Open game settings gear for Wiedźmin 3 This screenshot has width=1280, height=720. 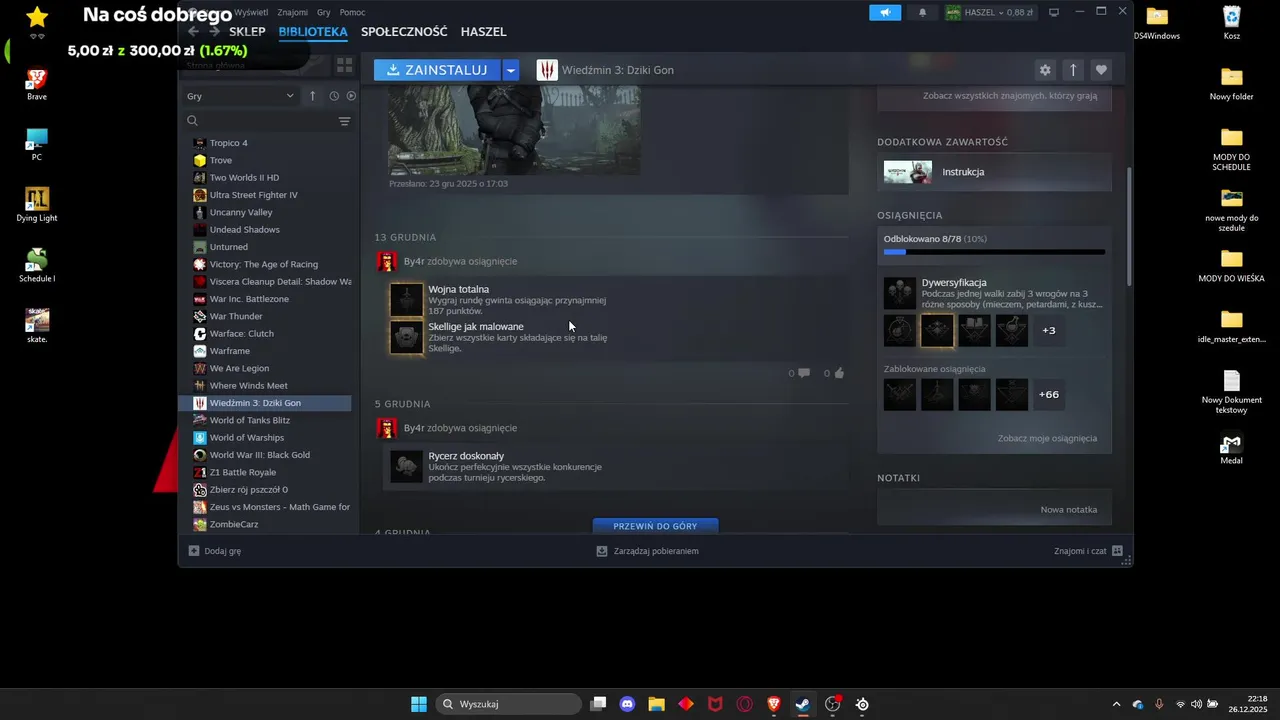[x=1045, y=70]
